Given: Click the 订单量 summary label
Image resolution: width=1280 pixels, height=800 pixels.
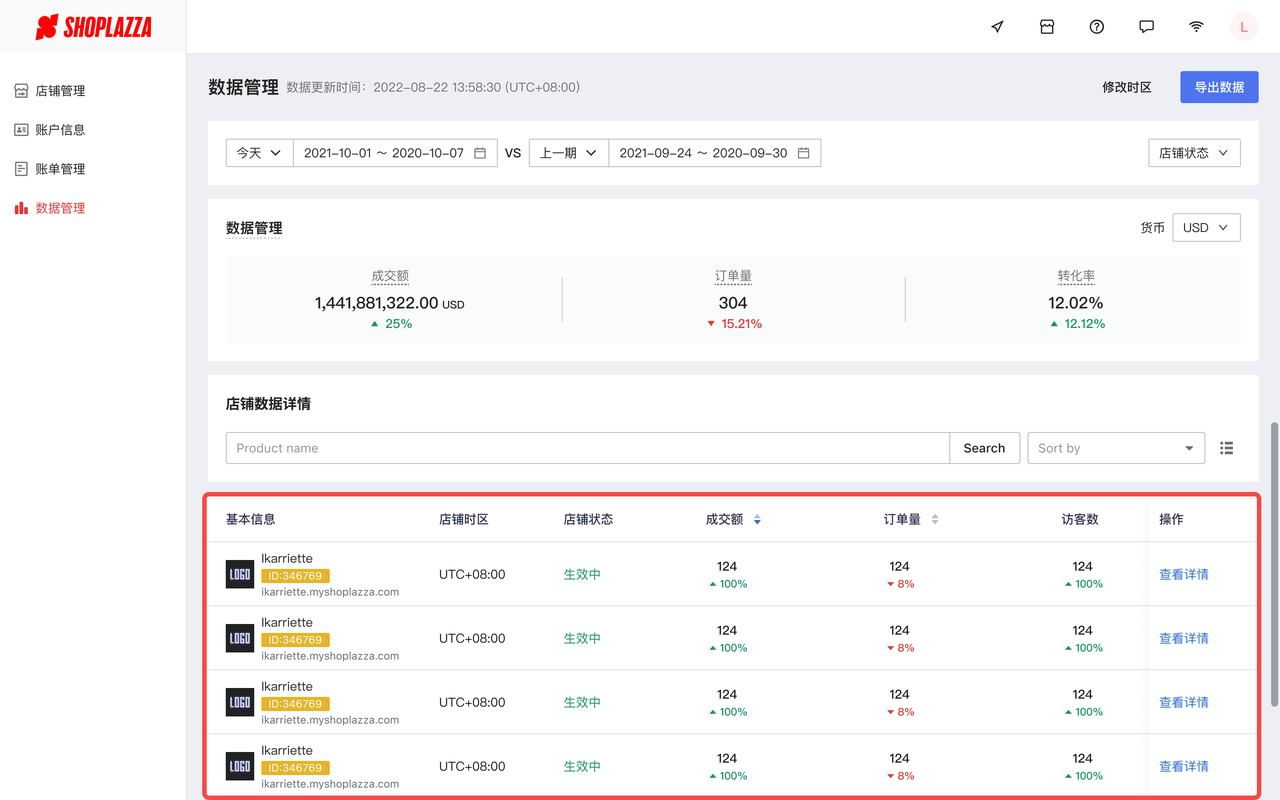Looking at the screenshot, I should (x=733, y=277).
